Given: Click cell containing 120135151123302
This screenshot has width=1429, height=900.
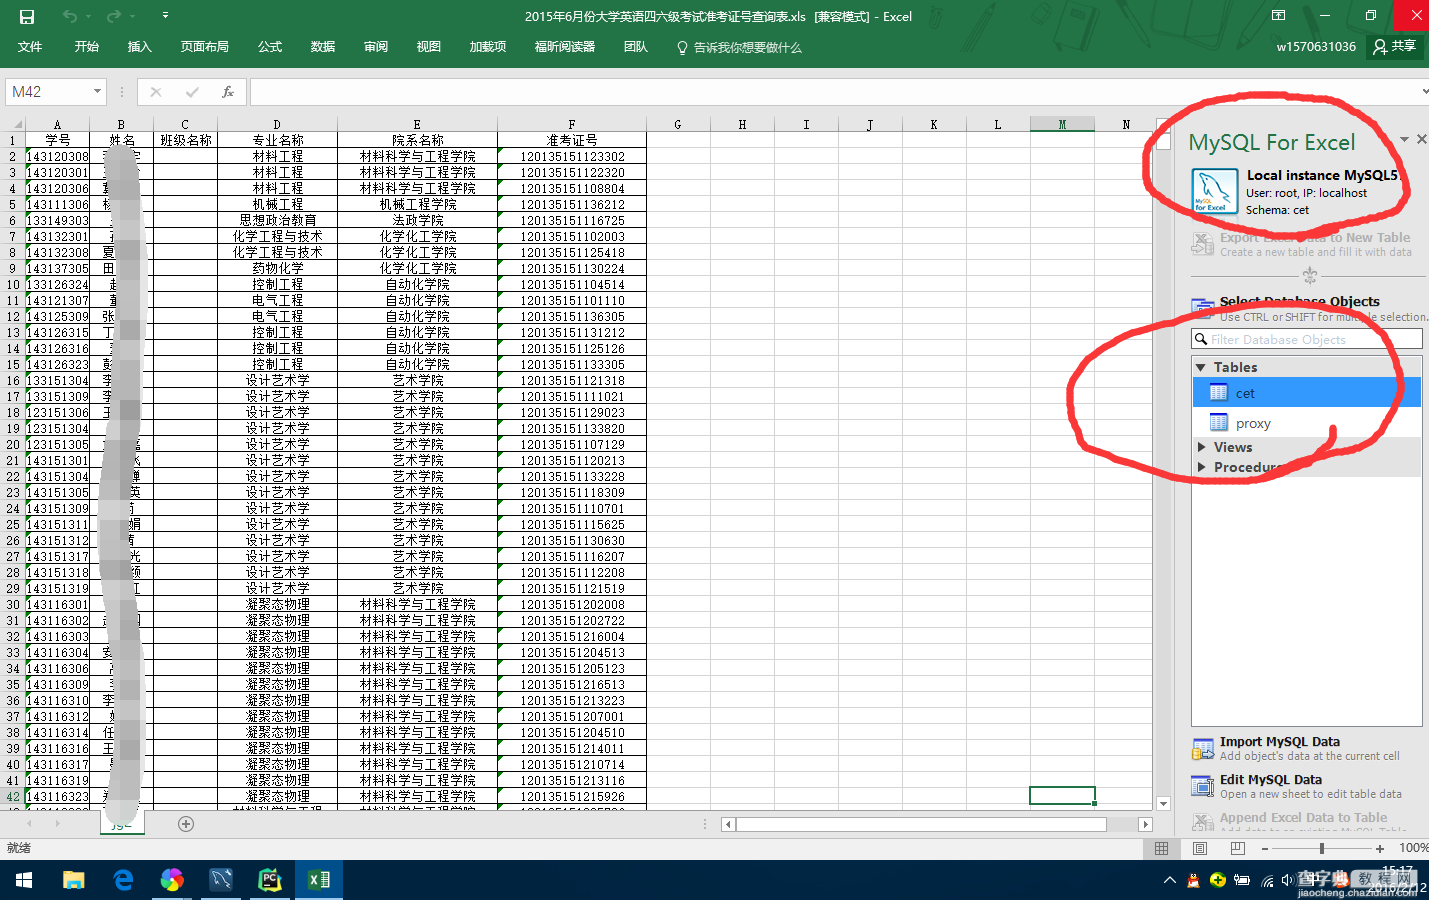Looking at the screenshot, I should [x=572, y=156].
